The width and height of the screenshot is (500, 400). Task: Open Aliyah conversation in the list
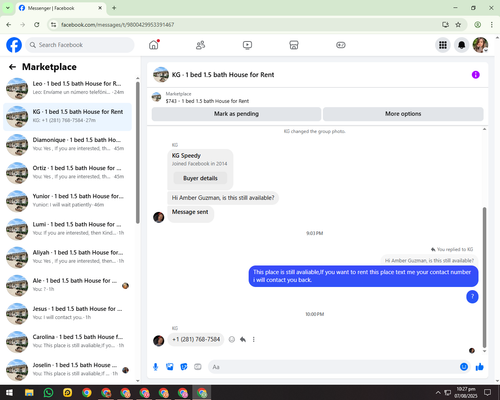67,257
